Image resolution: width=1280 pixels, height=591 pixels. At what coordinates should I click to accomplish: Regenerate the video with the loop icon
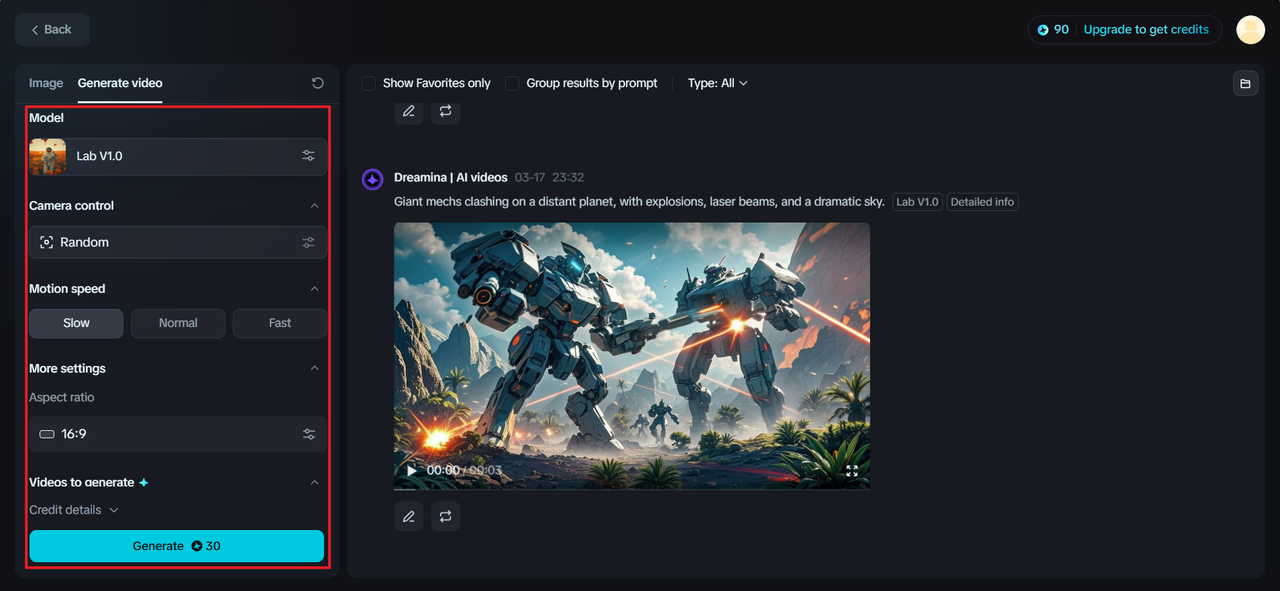(x=445, y=516)
